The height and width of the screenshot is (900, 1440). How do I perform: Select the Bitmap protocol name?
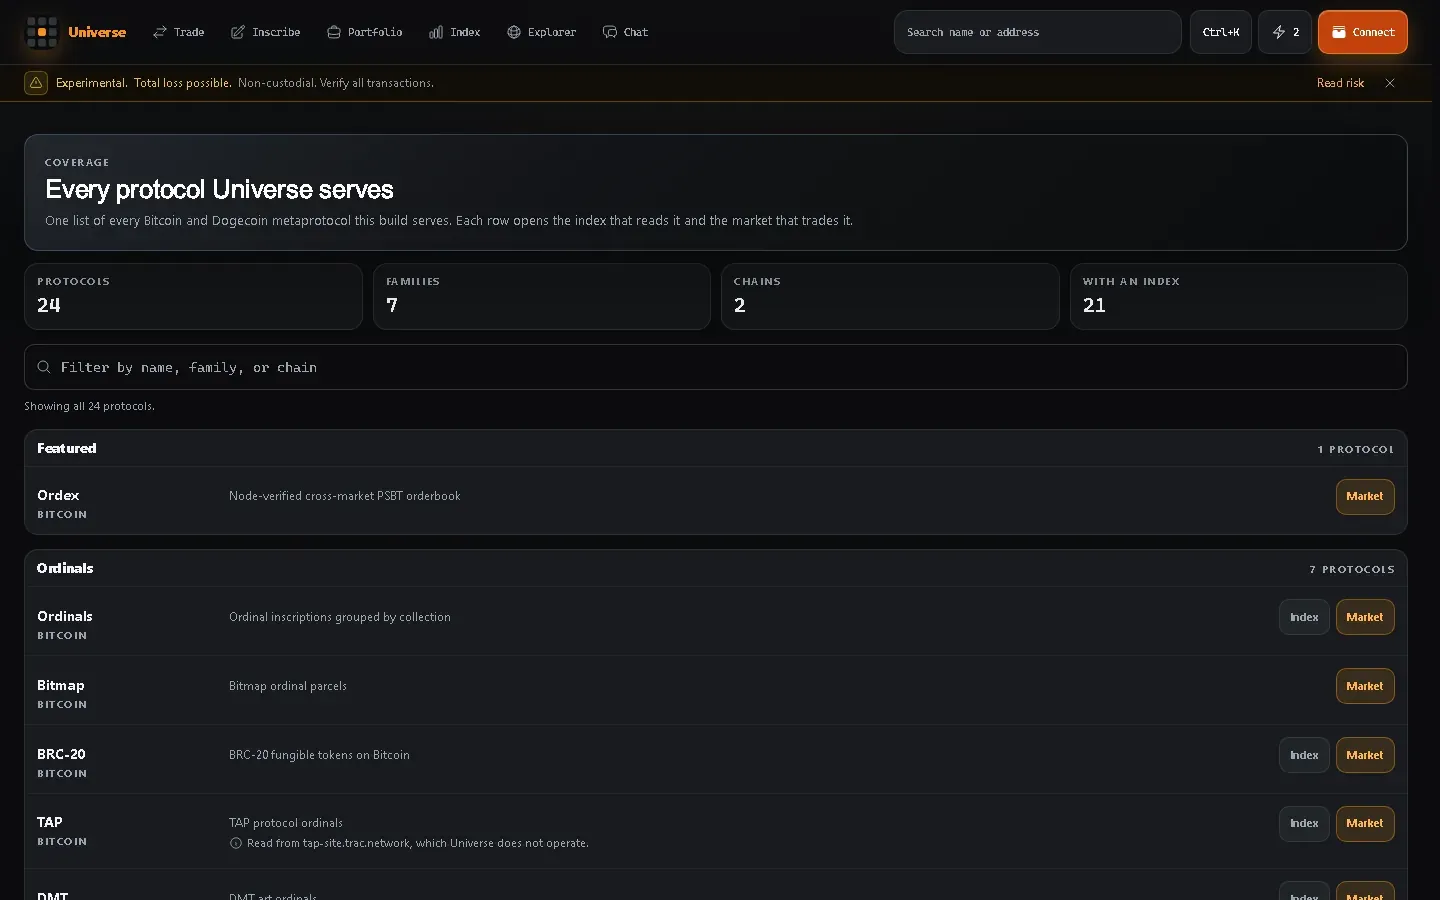[x=61, y=685]
